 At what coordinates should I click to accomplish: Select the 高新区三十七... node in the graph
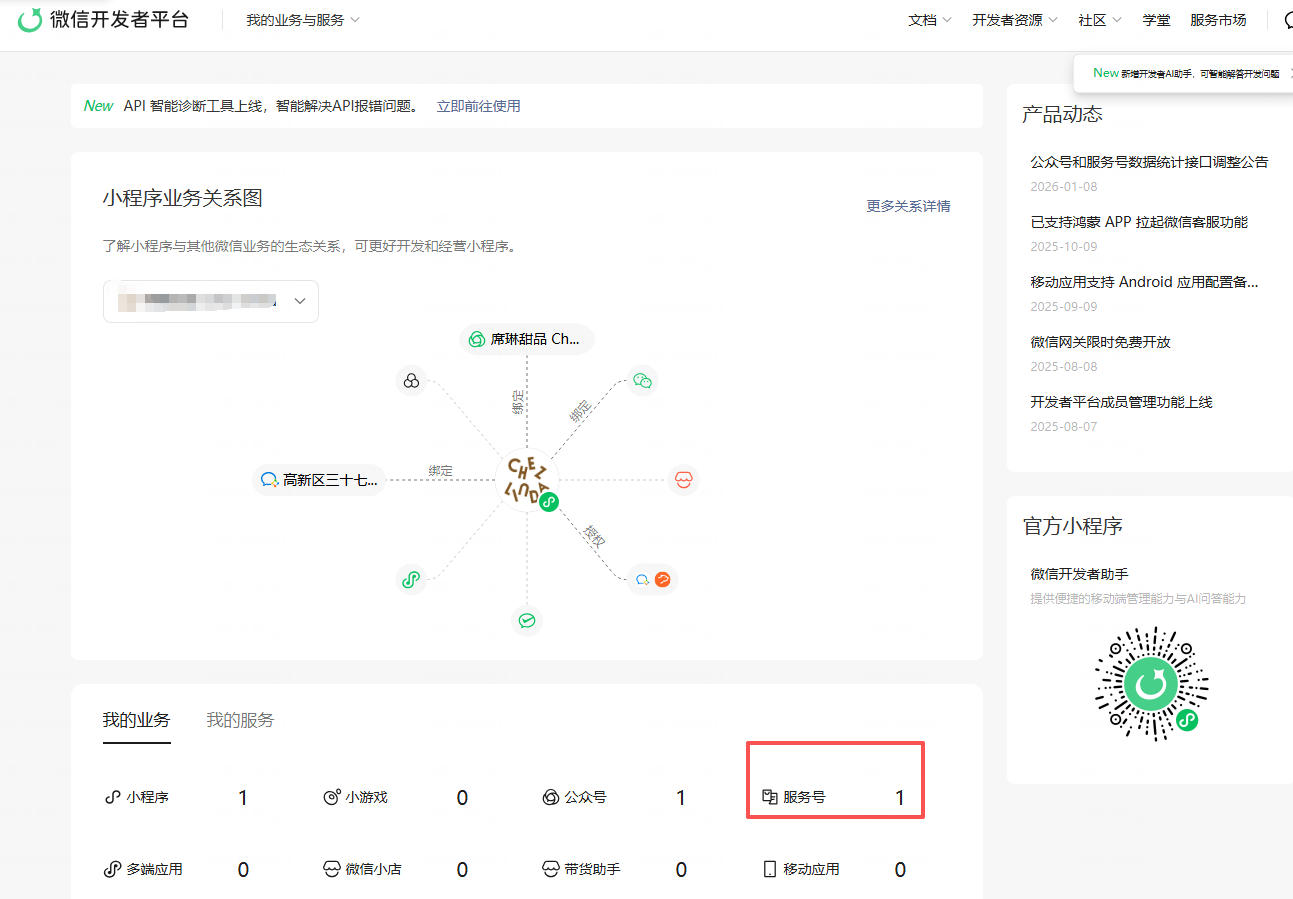(320, 480)
